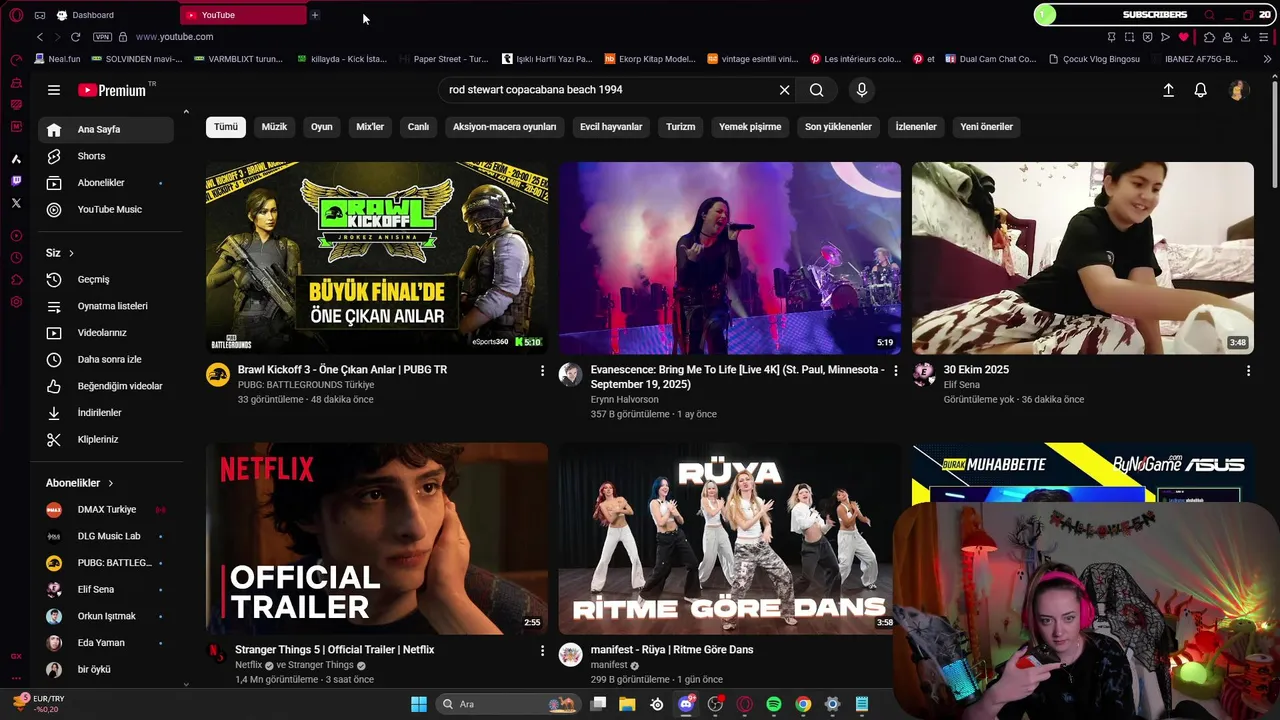Open Videolarınız
The image size is (1280, 720).
point(106,333)
